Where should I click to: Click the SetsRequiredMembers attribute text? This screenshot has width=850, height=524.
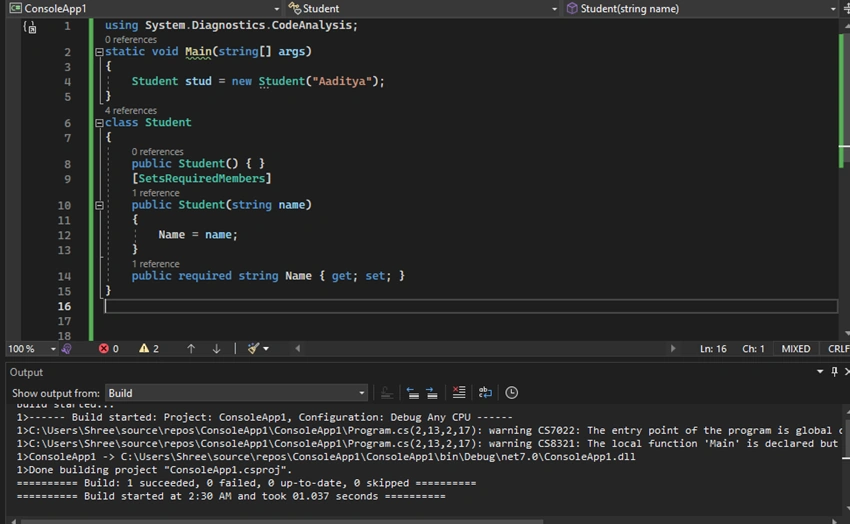(202, 178)
